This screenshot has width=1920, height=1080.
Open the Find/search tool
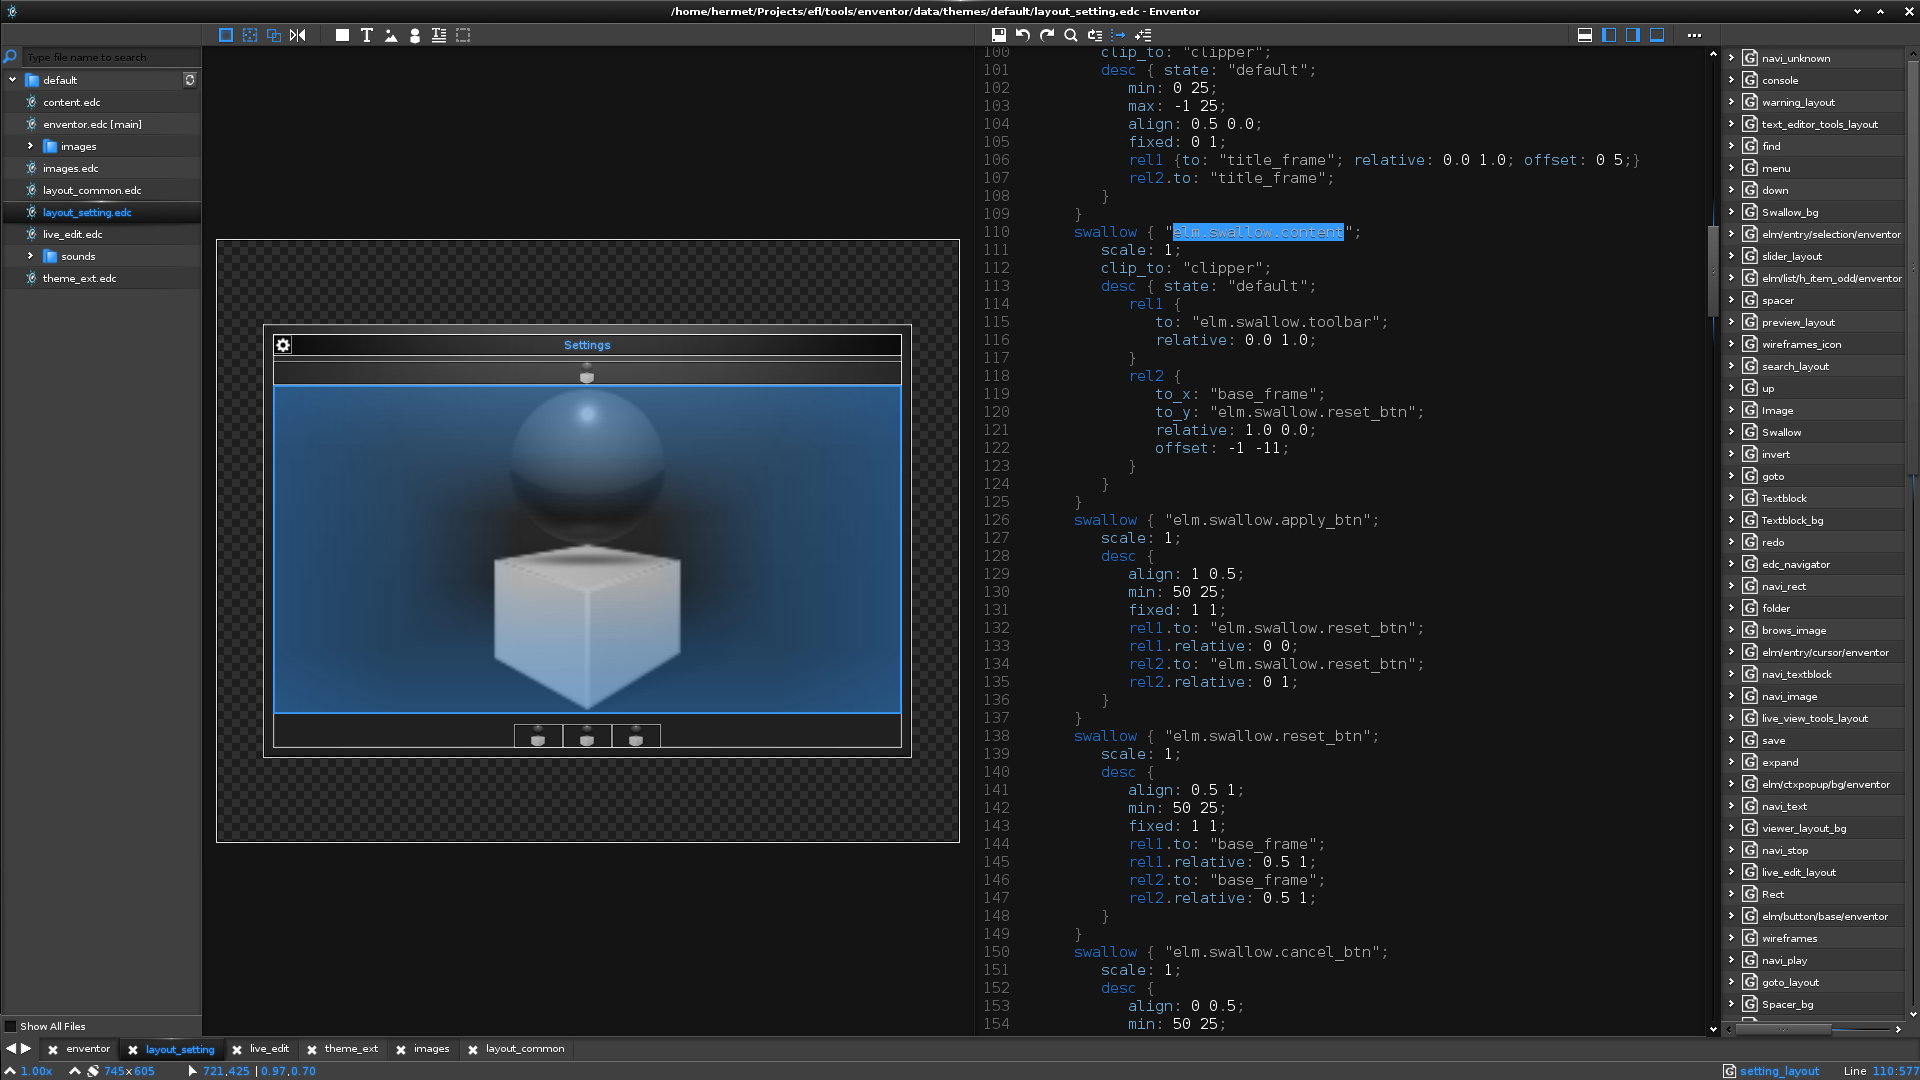[1071, 35]
